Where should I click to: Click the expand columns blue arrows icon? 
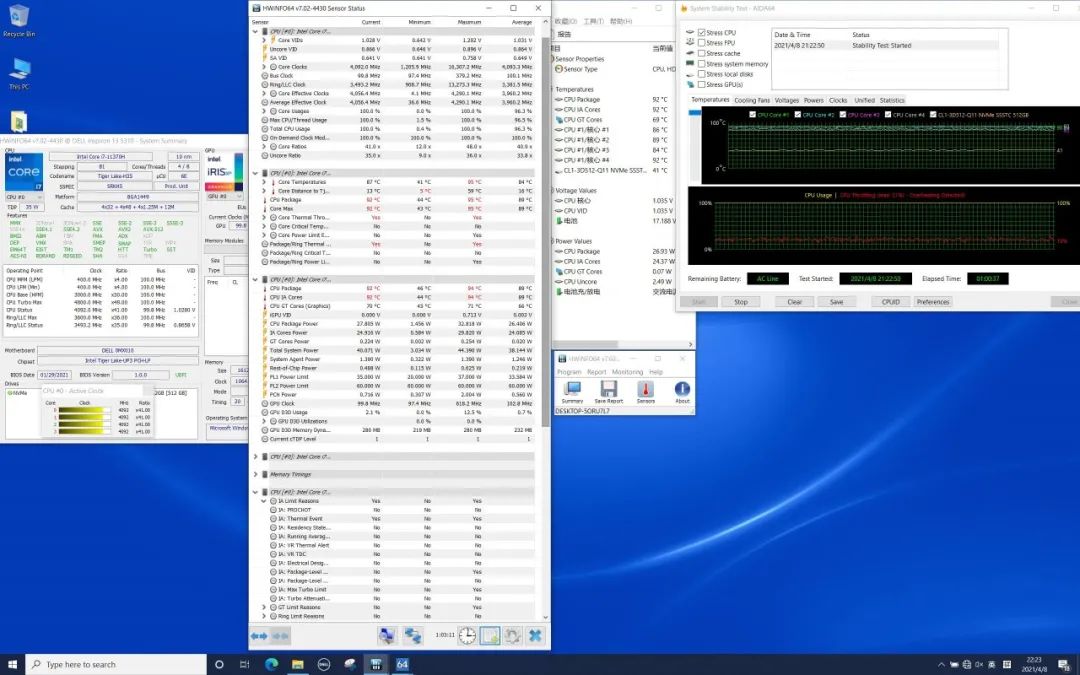[258, 636]
